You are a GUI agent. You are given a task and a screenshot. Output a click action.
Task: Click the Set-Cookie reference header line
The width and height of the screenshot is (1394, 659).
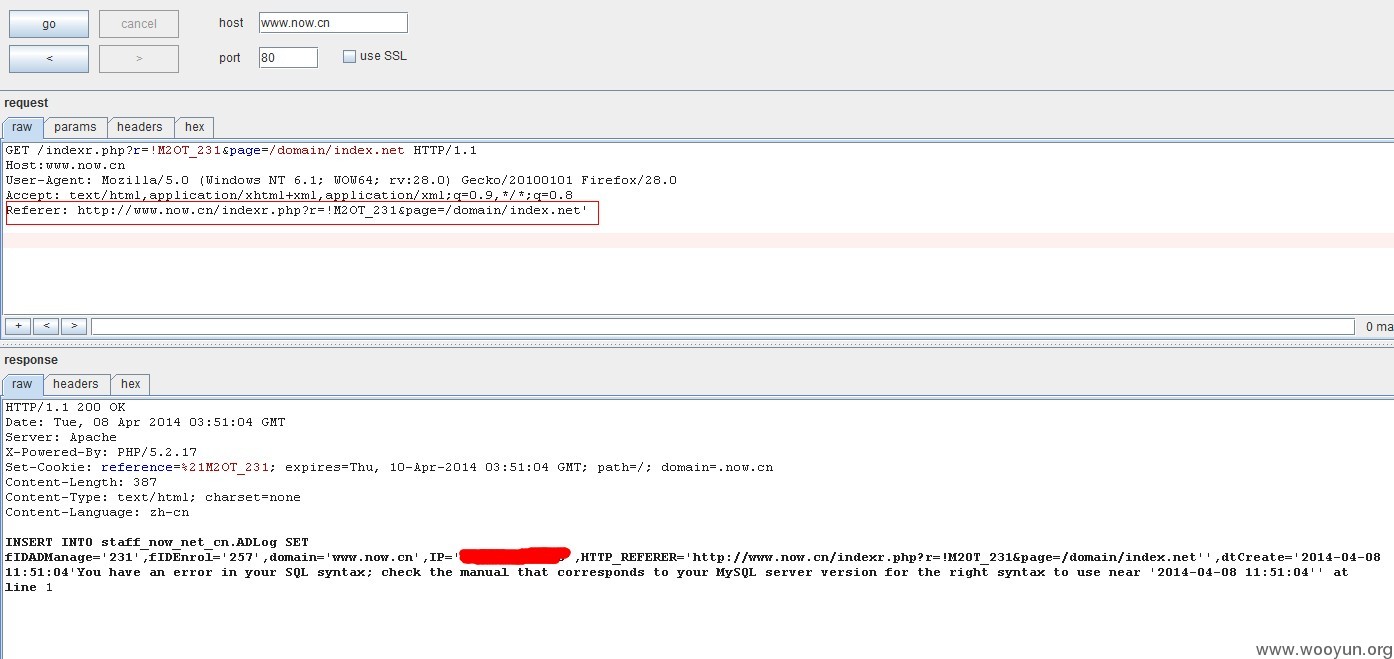pyautogui.click(x=389, y=468)
